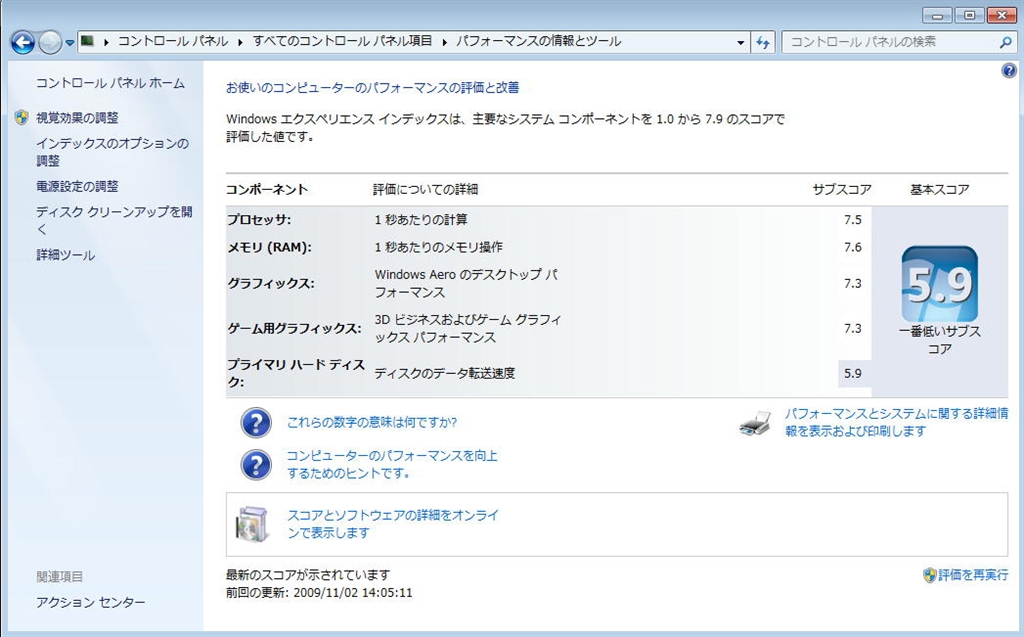Expand the chevron after コントロール パネル
Screen dimensions: 1024x637
click(240, 42)
